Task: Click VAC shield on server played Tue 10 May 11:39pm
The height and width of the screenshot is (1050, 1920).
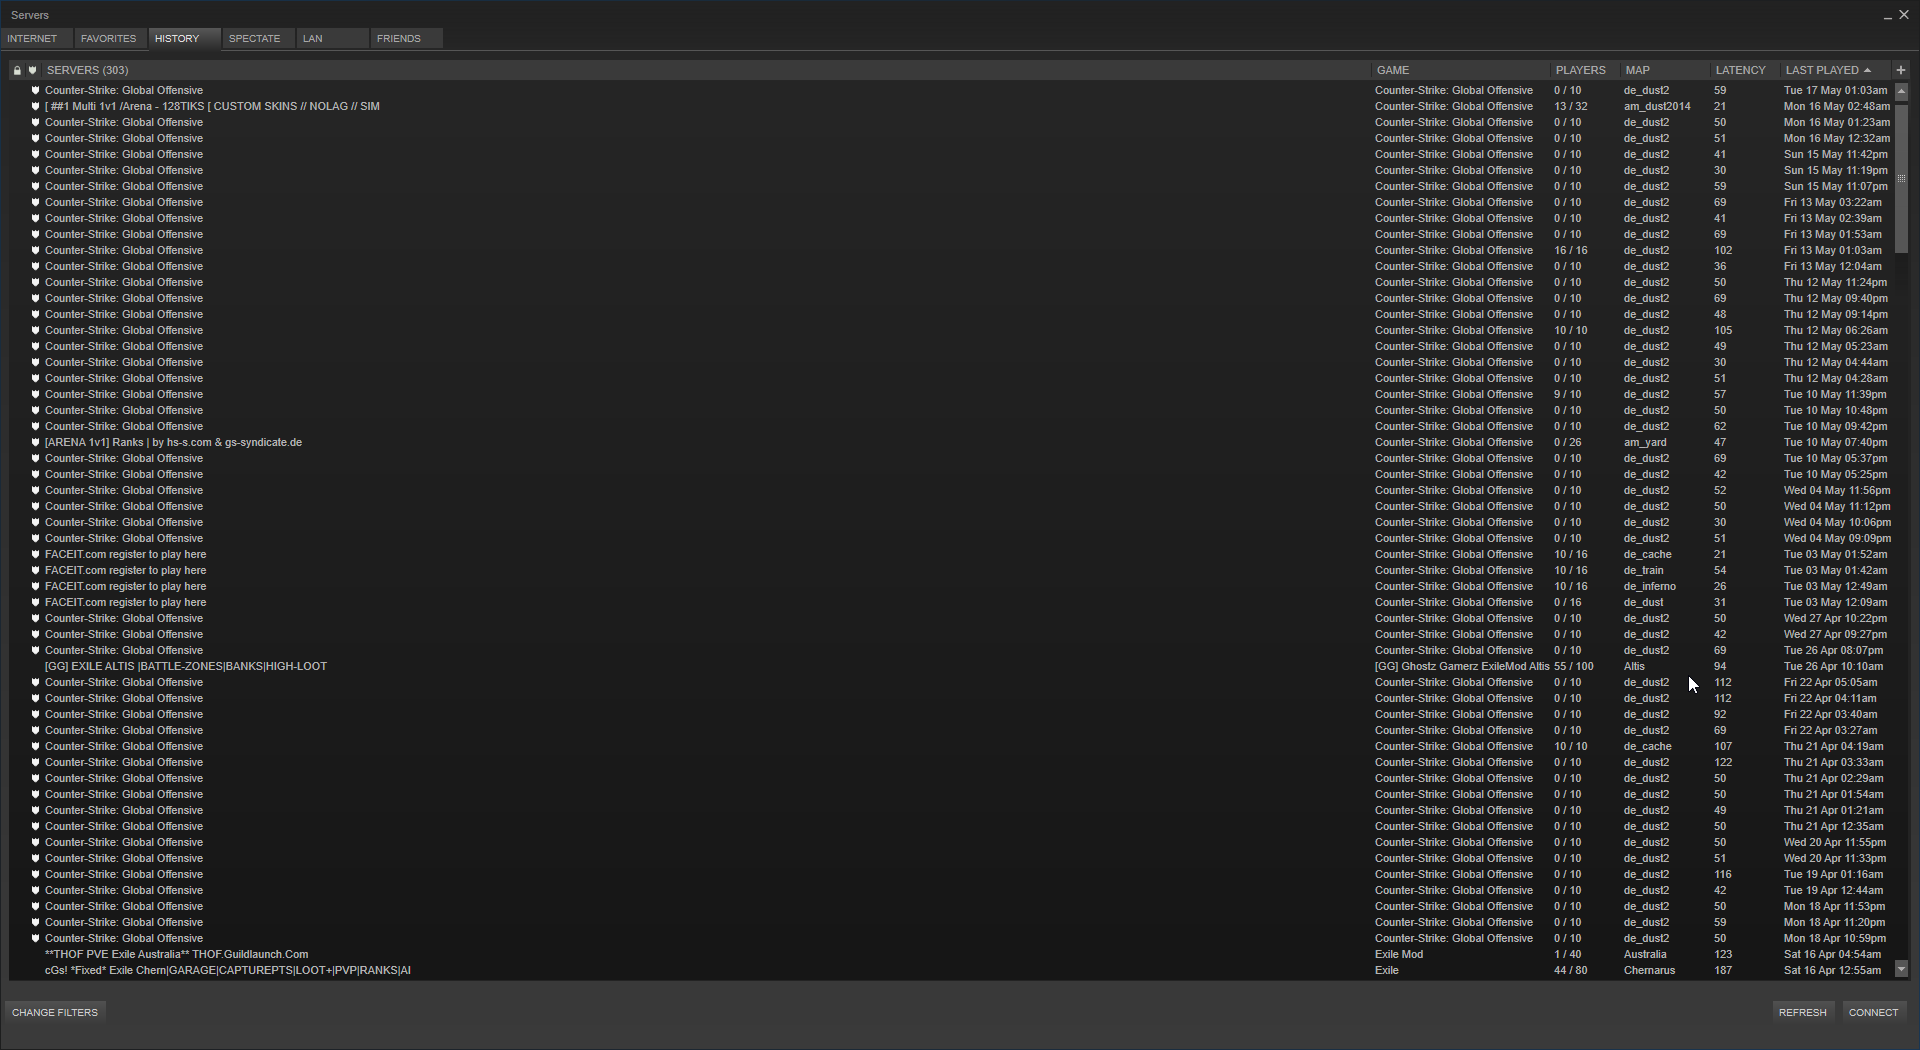Action: pos(35,394)
